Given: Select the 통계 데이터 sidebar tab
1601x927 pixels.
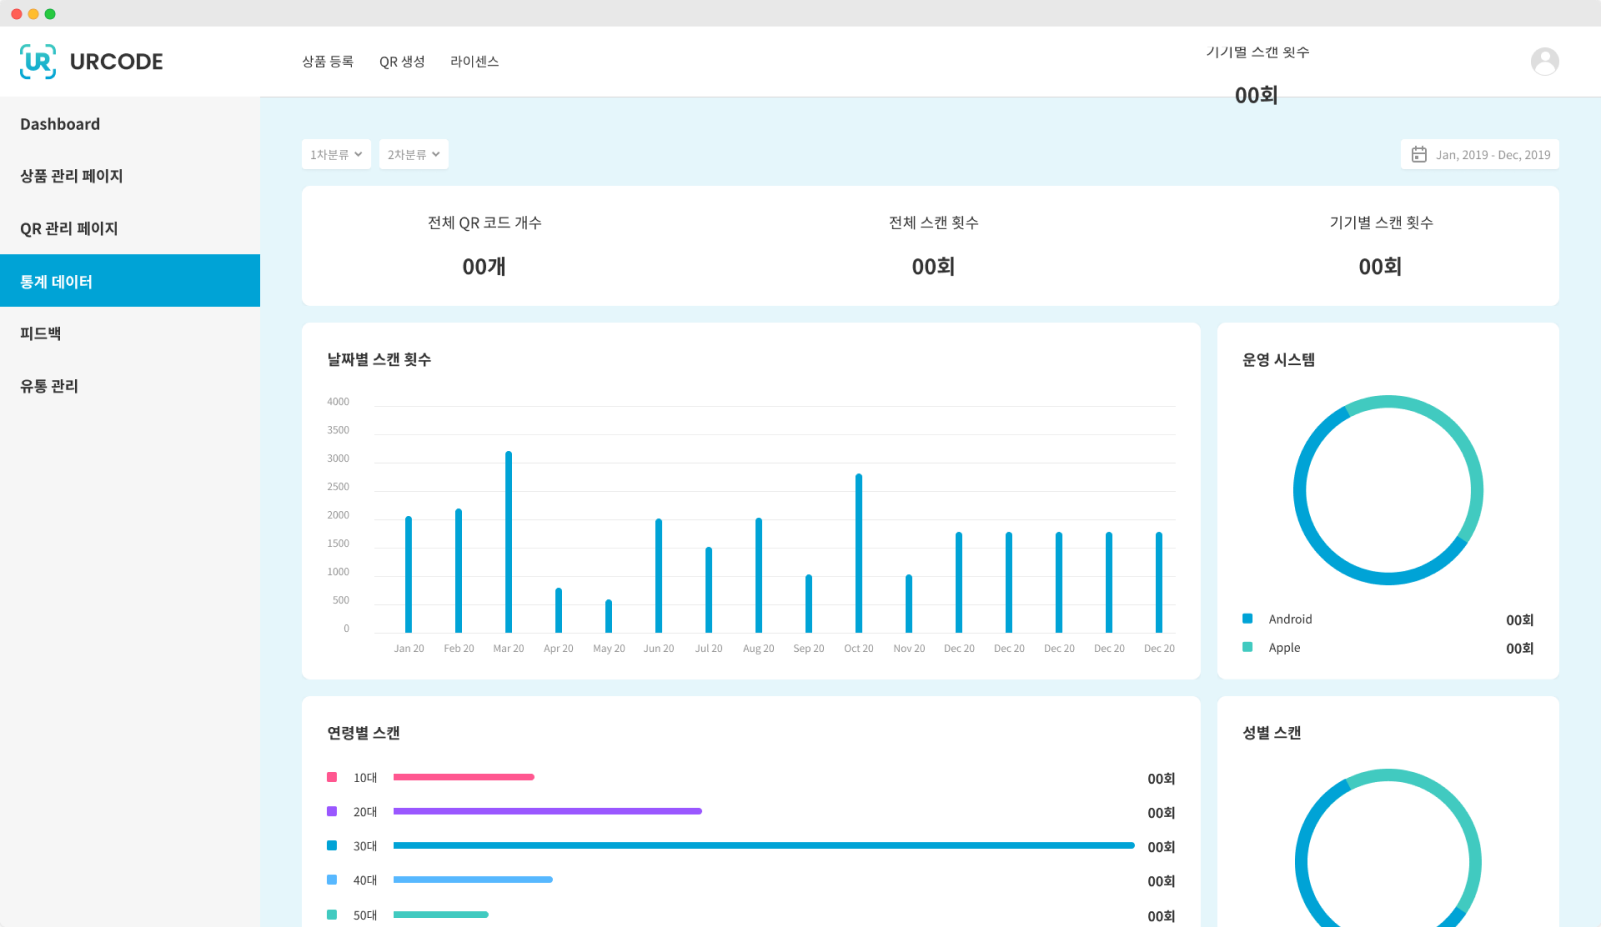Looking at the screenshot, I should (x=57, y=282).
